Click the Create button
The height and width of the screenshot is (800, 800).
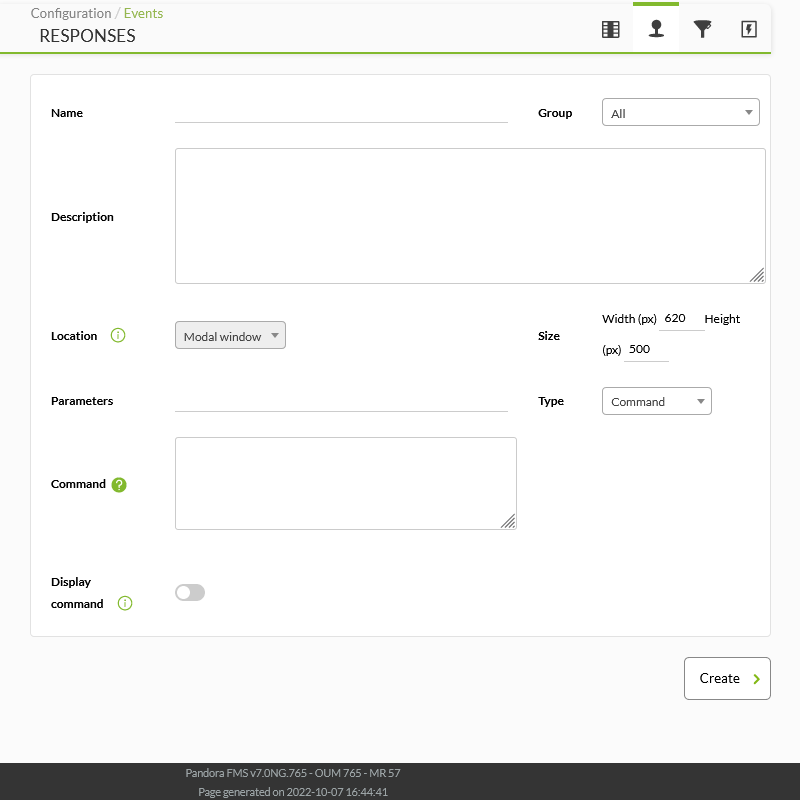point(727,679)
